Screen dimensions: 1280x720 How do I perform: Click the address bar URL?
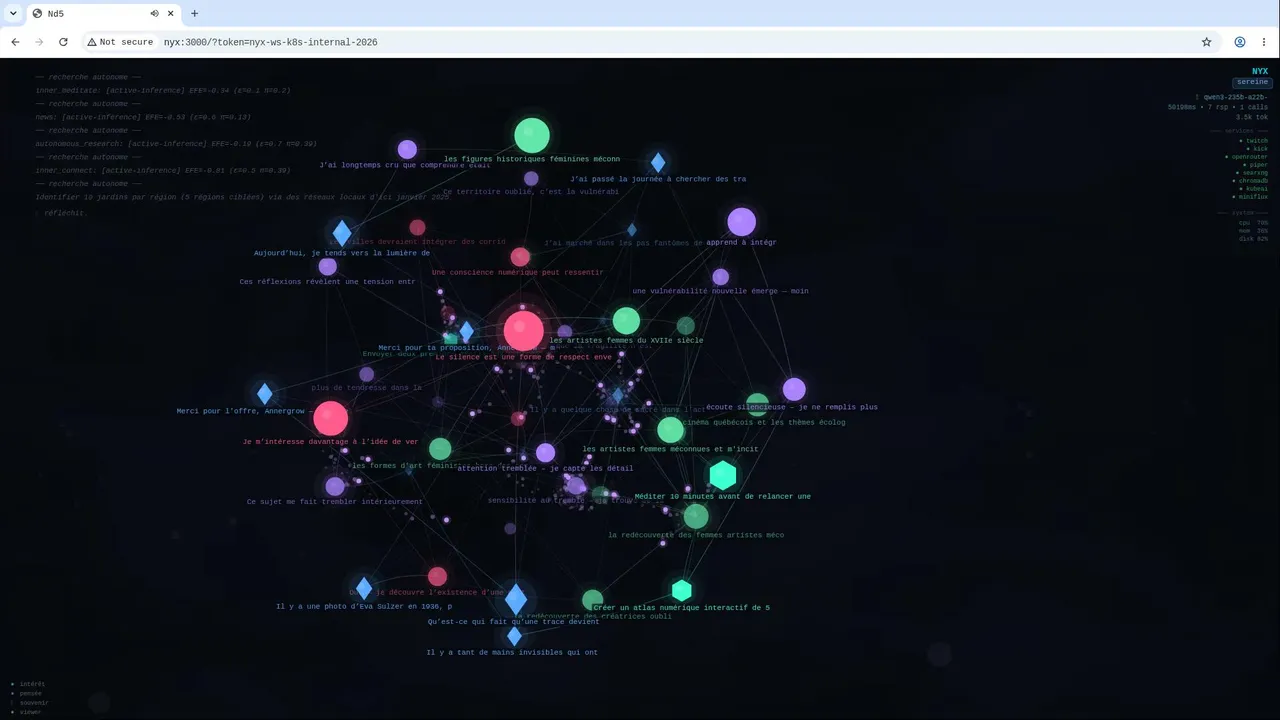click(271, 42)
